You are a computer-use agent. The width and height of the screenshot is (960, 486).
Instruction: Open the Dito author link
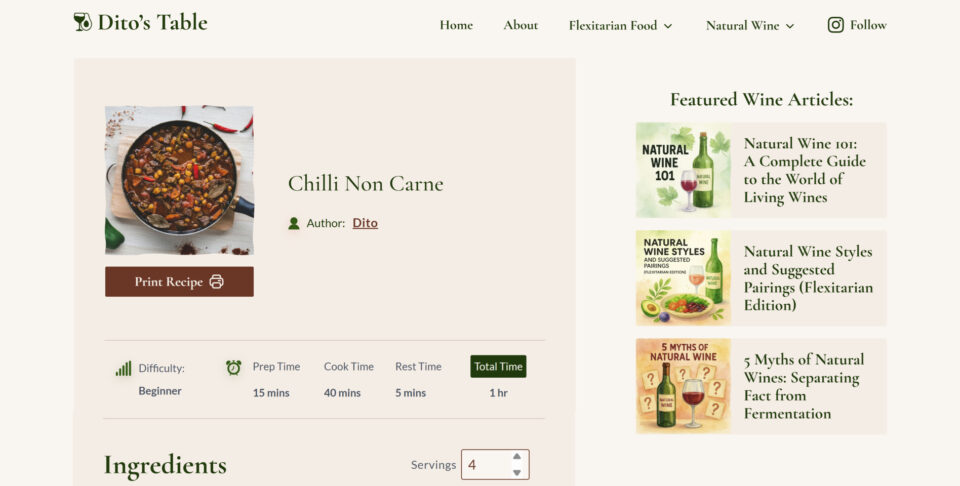coord(365,223)
